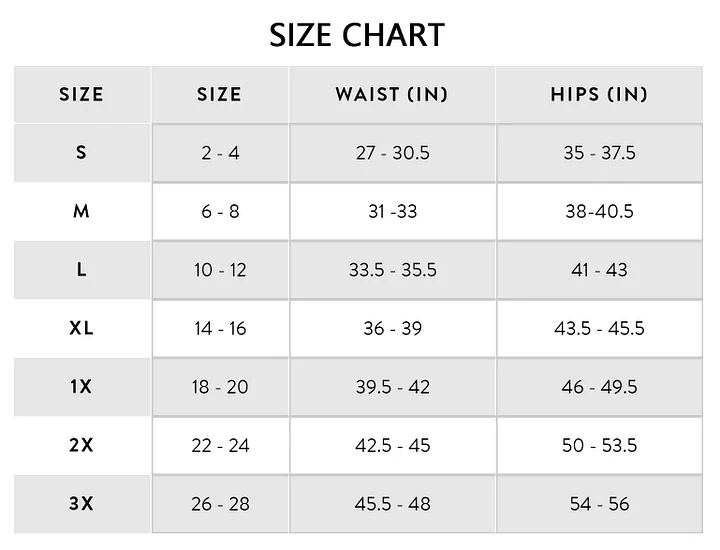The height and width of the screenshot is (550, 720).
Task: Click the waist cell reading 45.5 - 48
Action: 392,503
